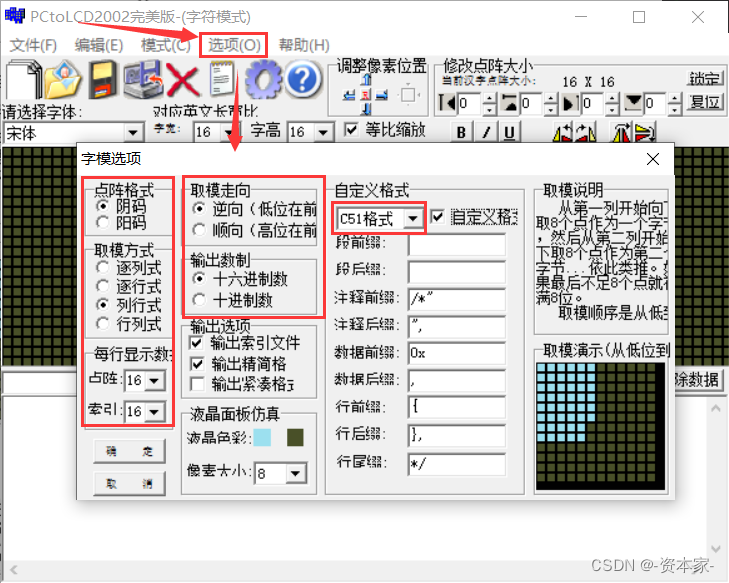Image resolution: width=729 pixels, height=583 pixels.
Task: Enable the 输出紧凑格式 checkbox
Action: point(197,384)
